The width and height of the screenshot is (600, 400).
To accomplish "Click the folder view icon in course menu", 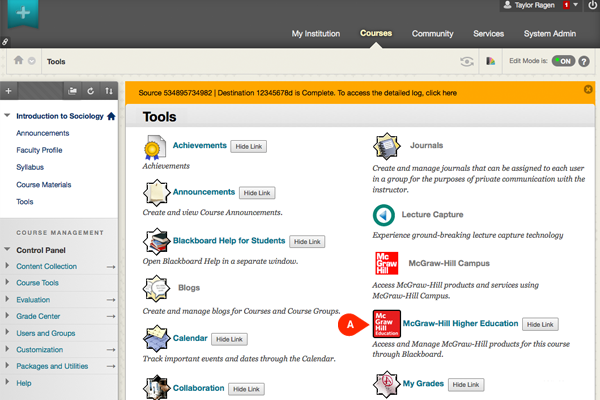I will pos(72,91).
